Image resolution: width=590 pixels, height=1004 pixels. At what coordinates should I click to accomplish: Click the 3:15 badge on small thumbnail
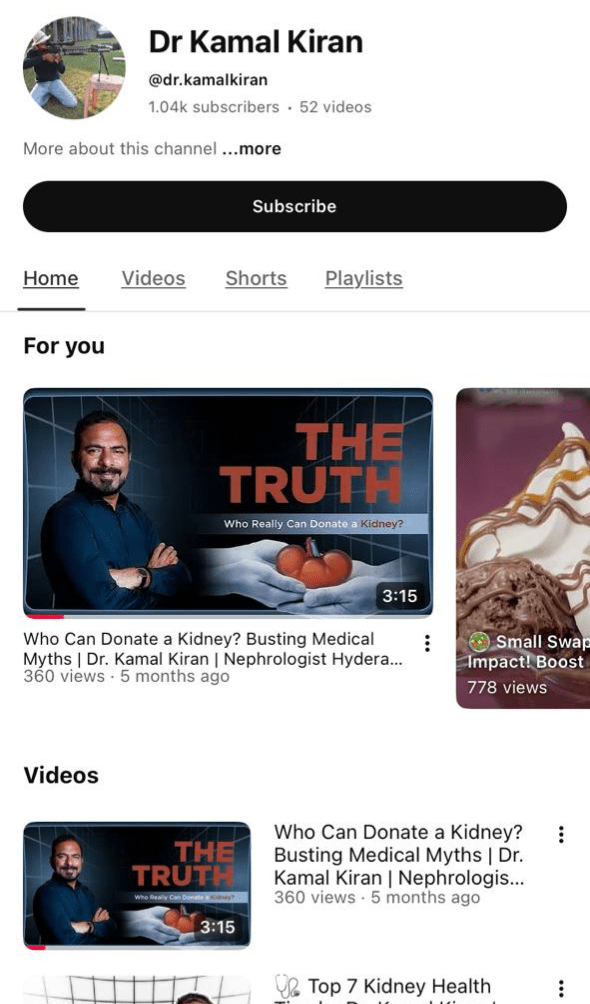click(x=217, y=927)
